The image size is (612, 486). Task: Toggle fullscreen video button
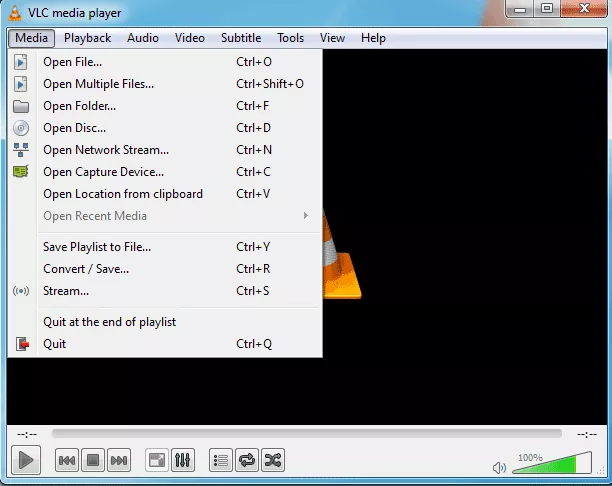(157, 460)
